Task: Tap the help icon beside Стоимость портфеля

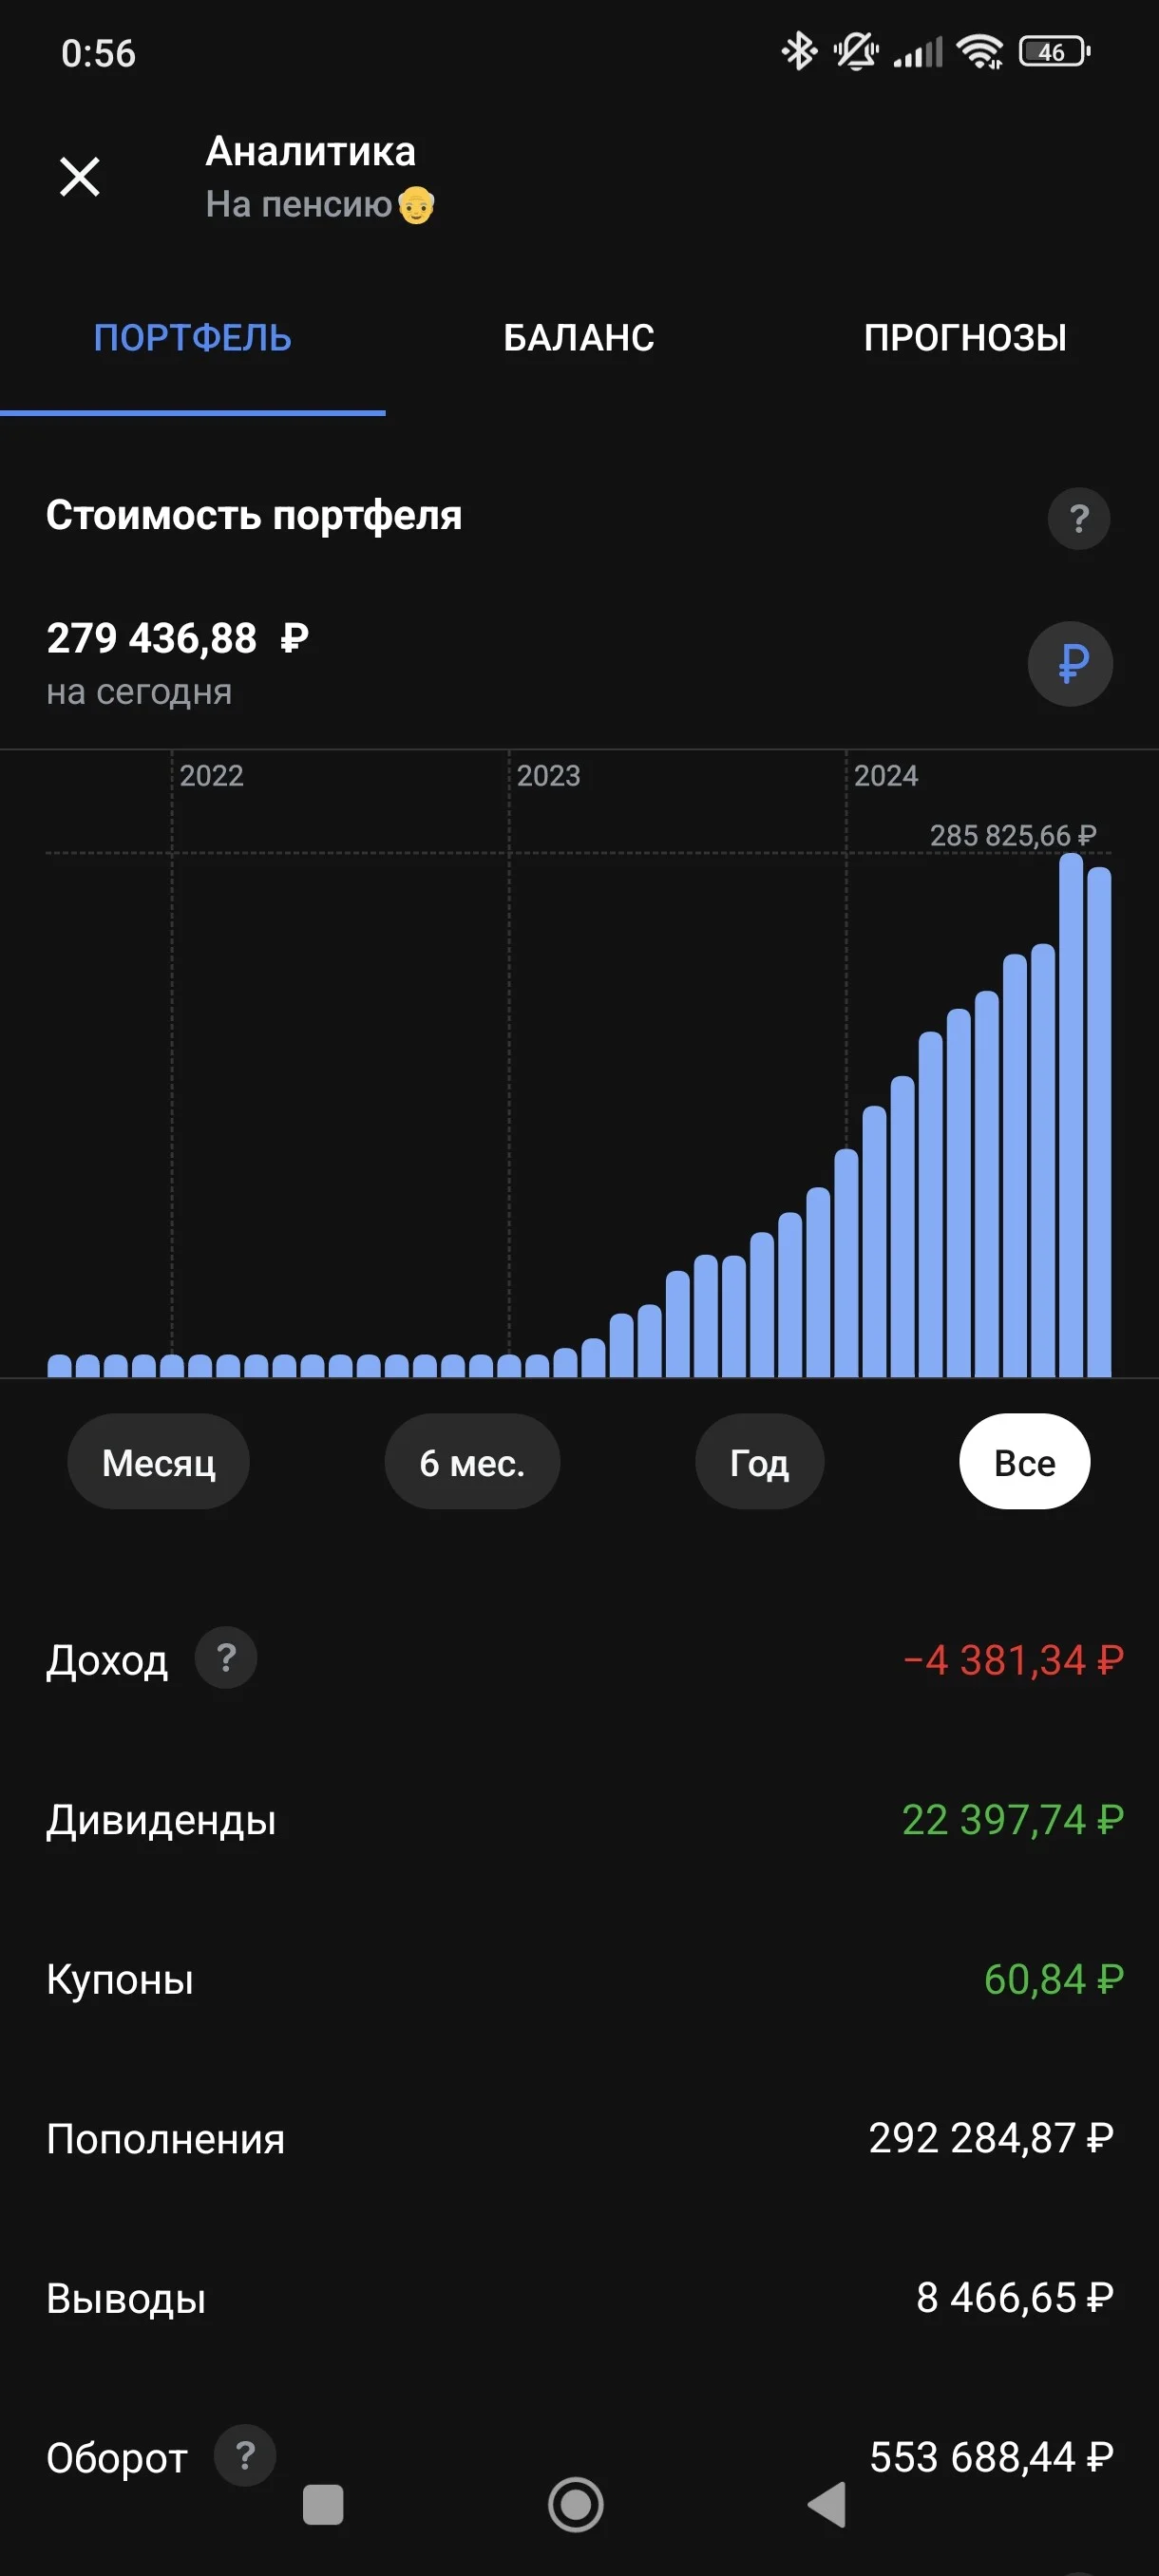Action: 1078,518
